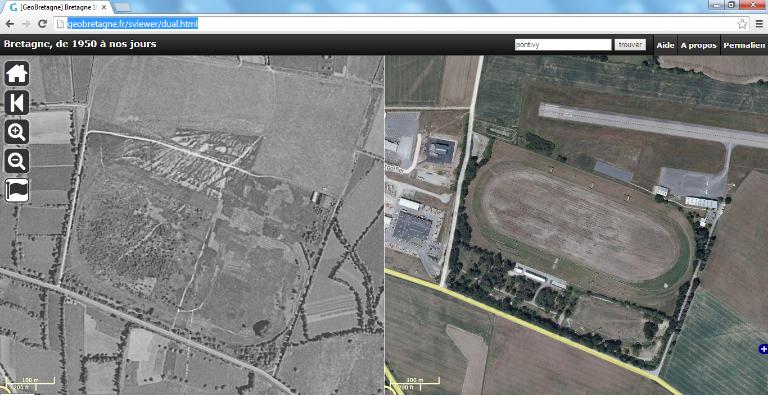Viewport: 768px width, 395px height.
Task: Bookmark page with the star icon
Action: [x=743, y=24]
